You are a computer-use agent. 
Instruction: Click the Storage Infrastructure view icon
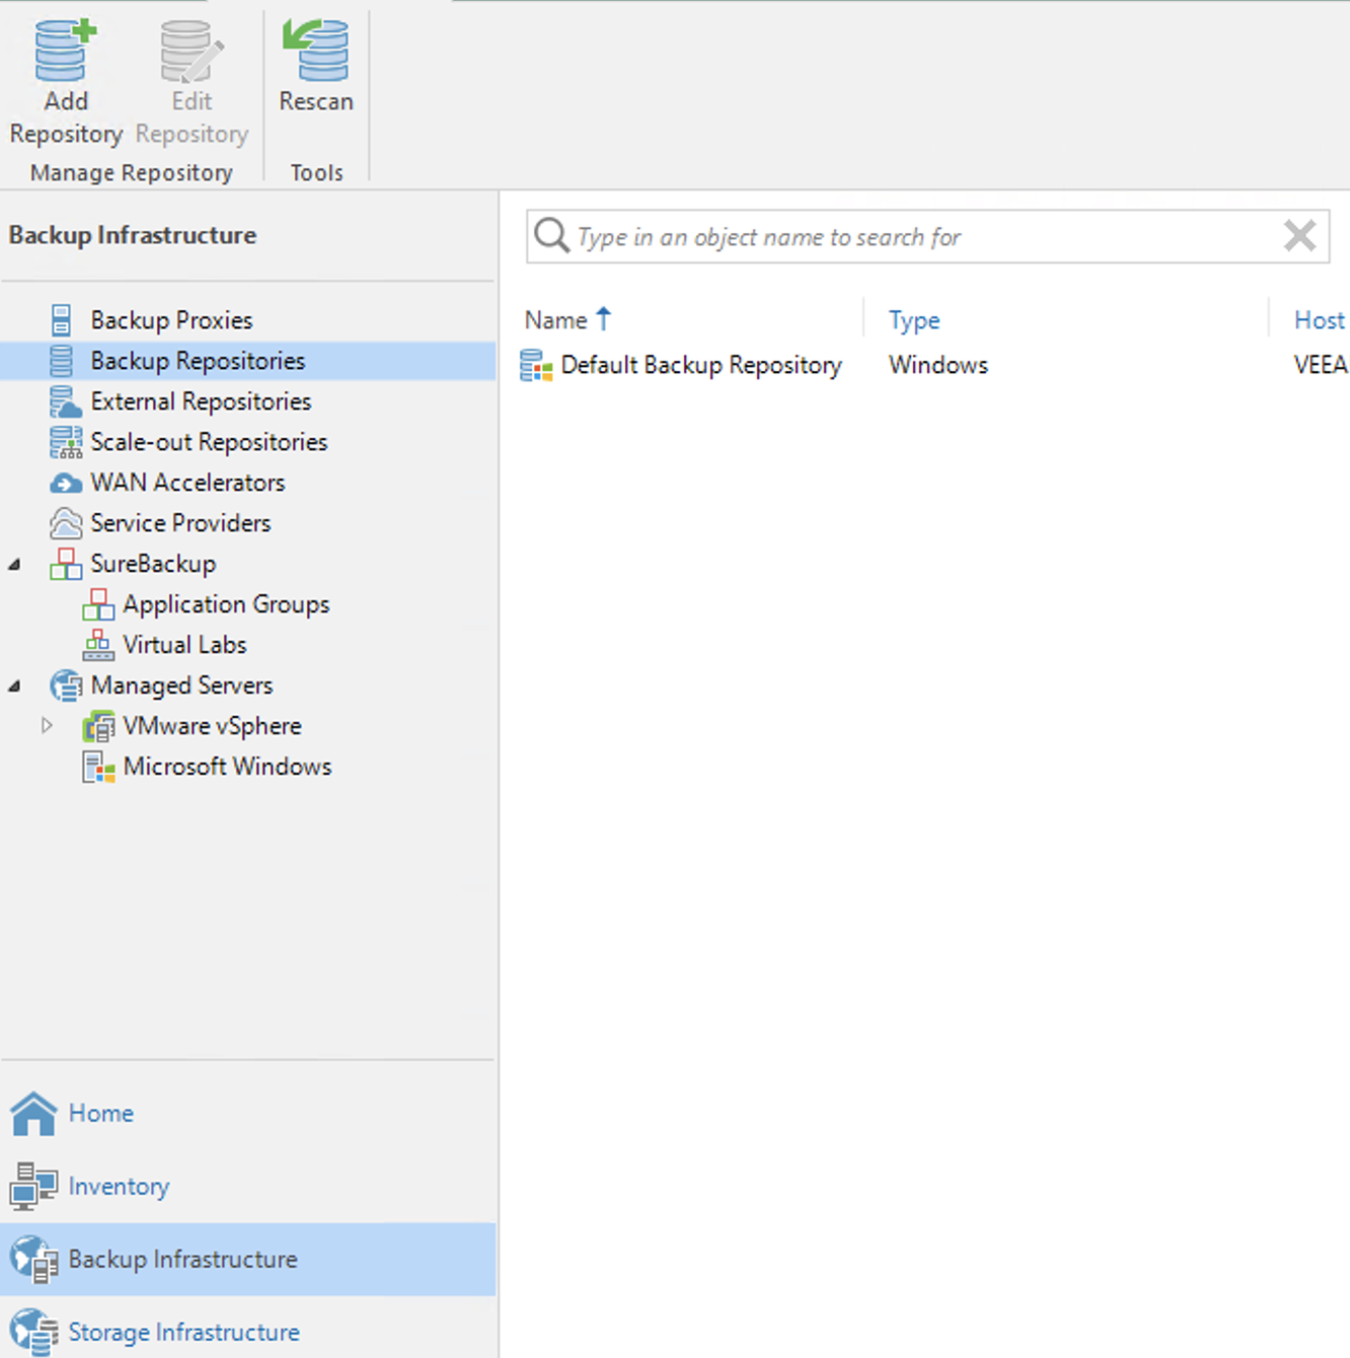pyautogui.click(x=34, y=1332)
